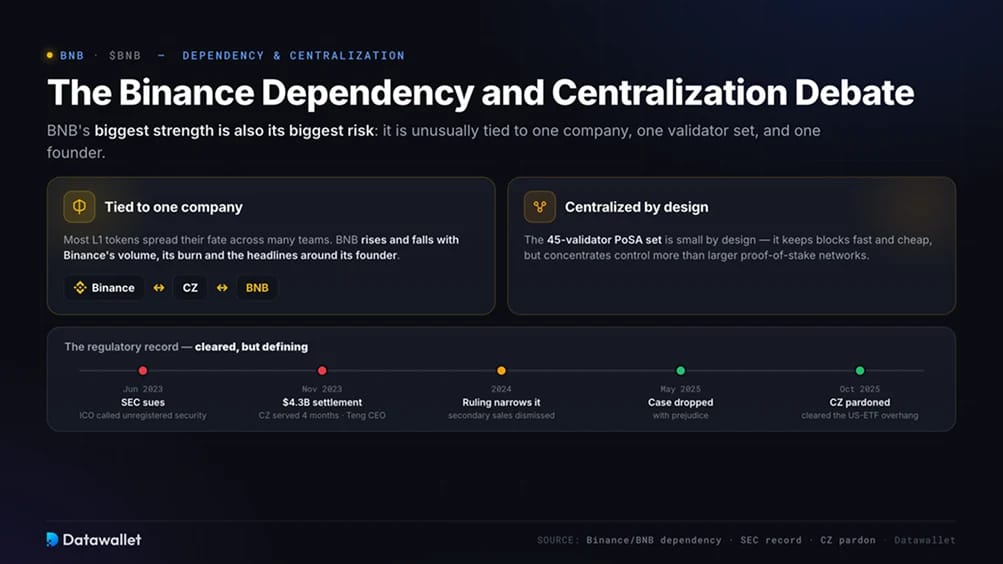
Task: Click the 'SEC sues' event label
Action: click(143, 402)
